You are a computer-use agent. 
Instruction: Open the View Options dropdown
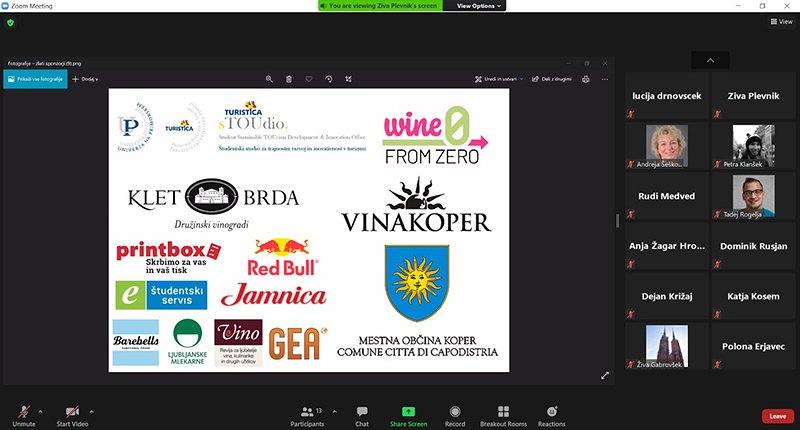point(479,6)
